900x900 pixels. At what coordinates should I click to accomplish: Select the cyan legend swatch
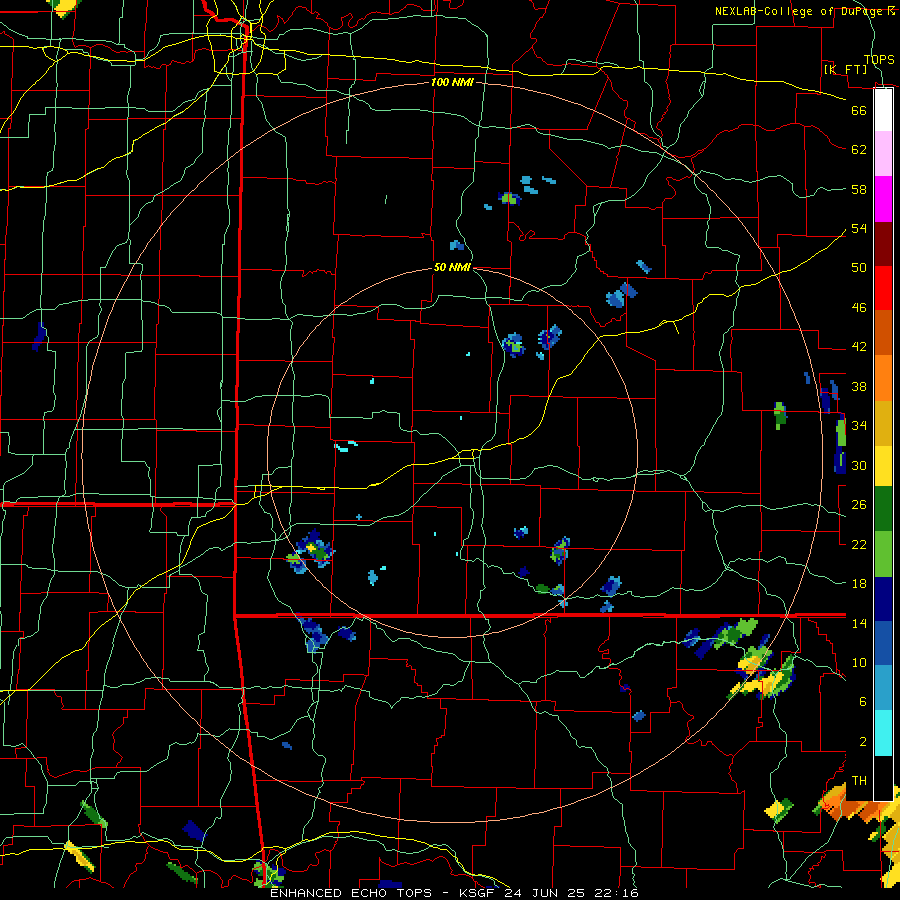point(883,733)
